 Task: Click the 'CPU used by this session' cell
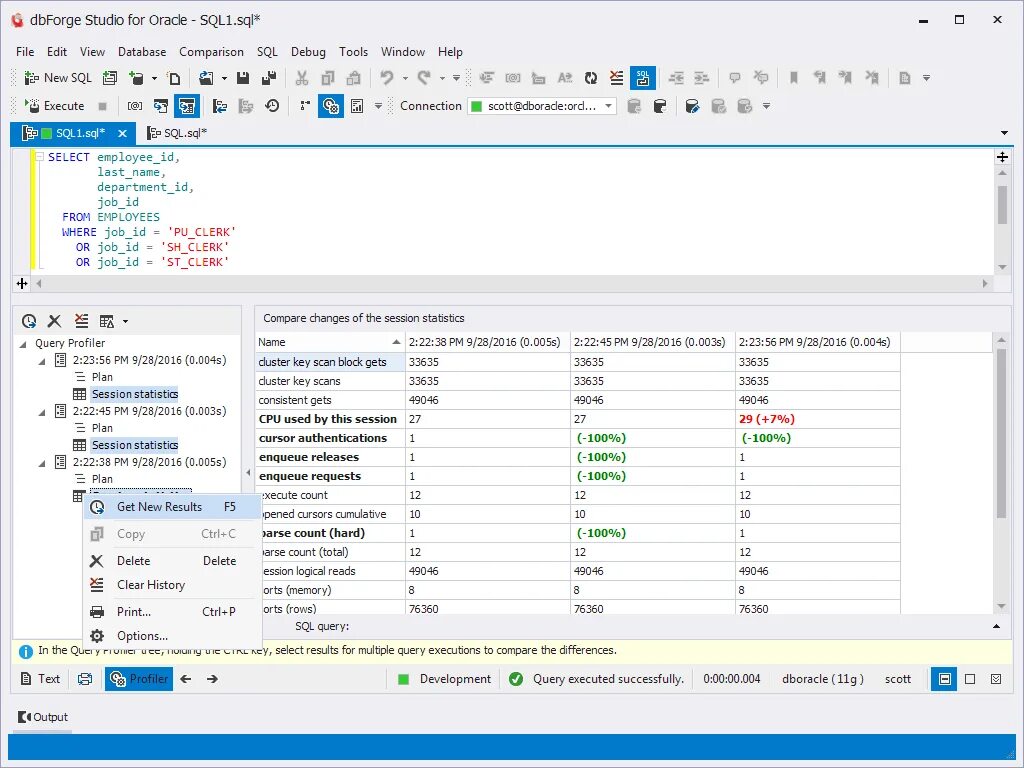pyautogui.click(x=330, y=419)
